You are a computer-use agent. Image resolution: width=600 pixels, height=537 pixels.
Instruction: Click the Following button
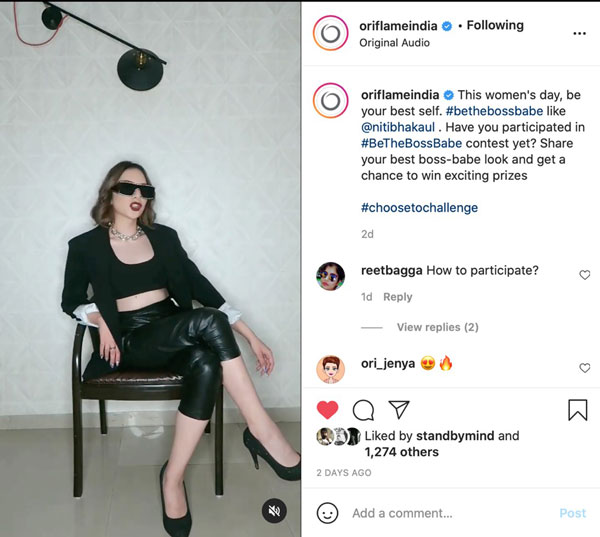pyautogui.click(x=494, y=25)
